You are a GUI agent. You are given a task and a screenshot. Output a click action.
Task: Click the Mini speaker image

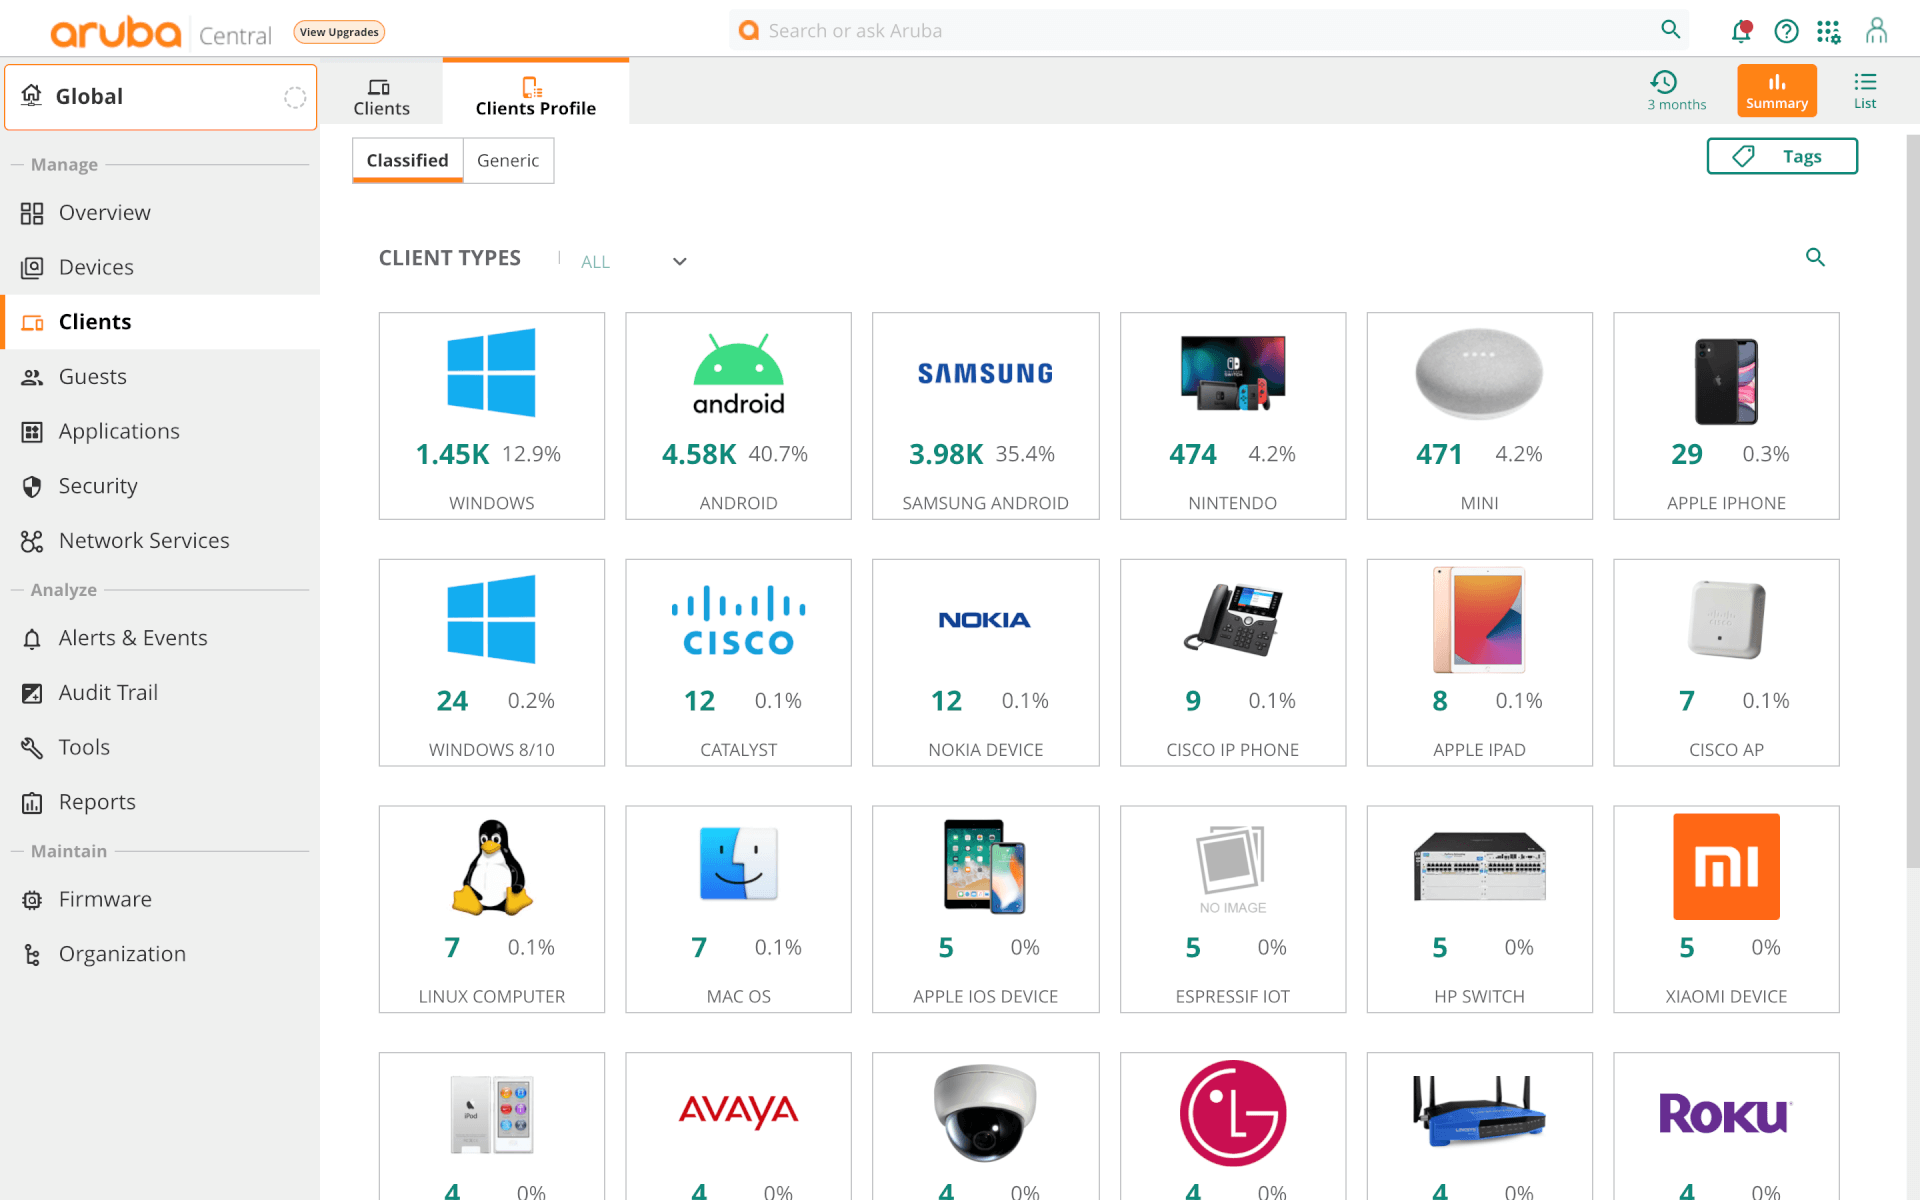pos(1479,374)
